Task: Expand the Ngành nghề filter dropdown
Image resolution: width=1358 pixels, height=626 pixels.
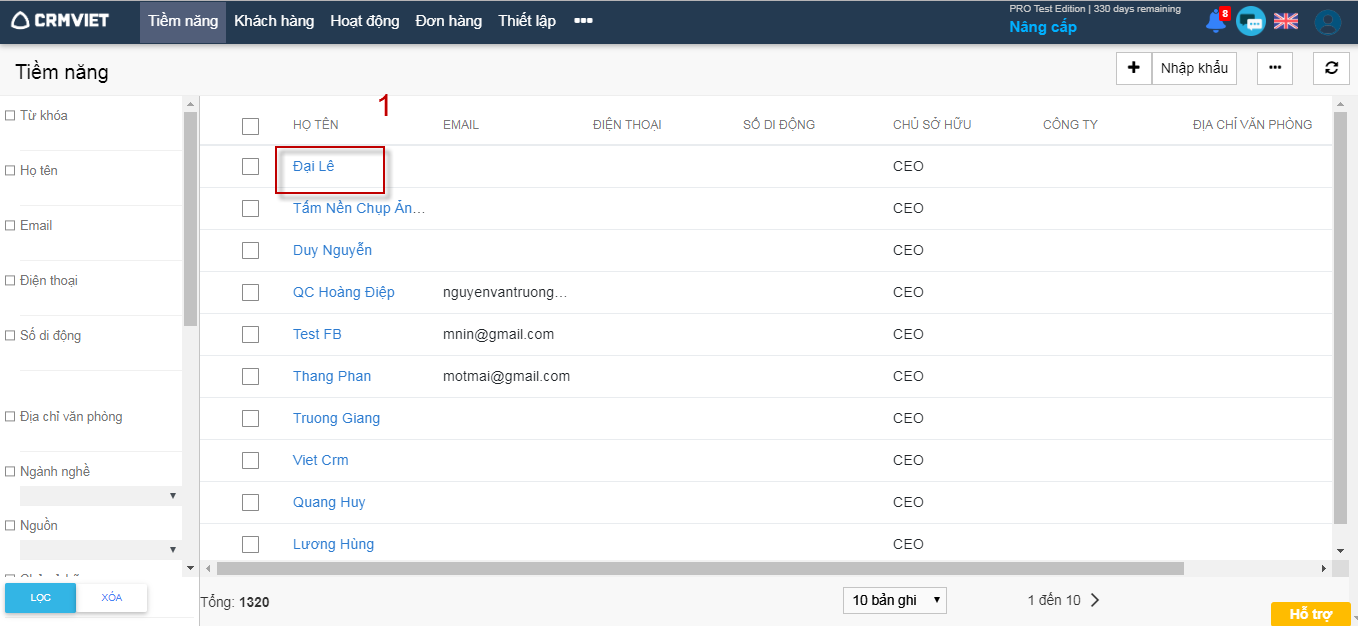Action: point(100,496)
